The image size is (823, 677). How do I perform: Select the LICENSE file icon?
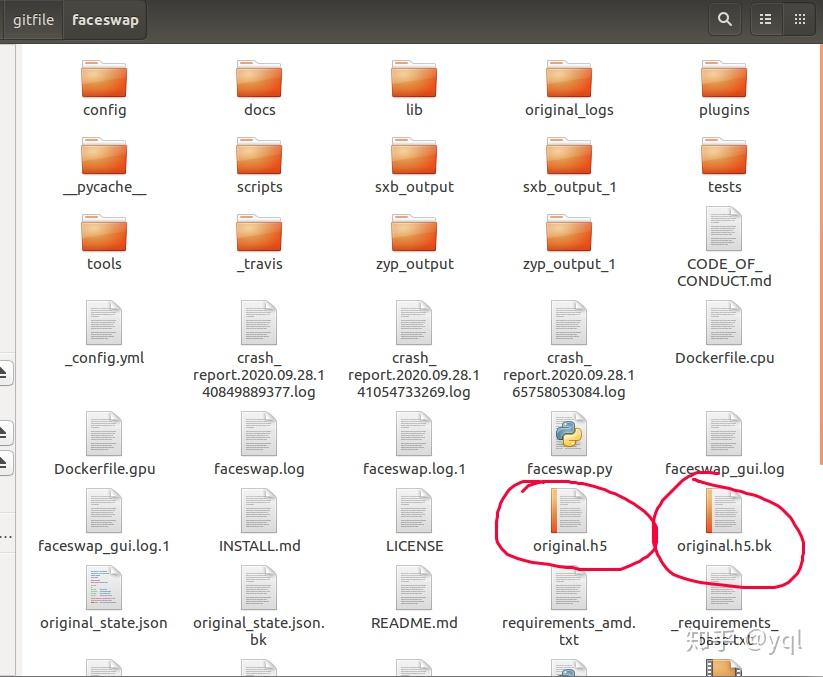414,511
